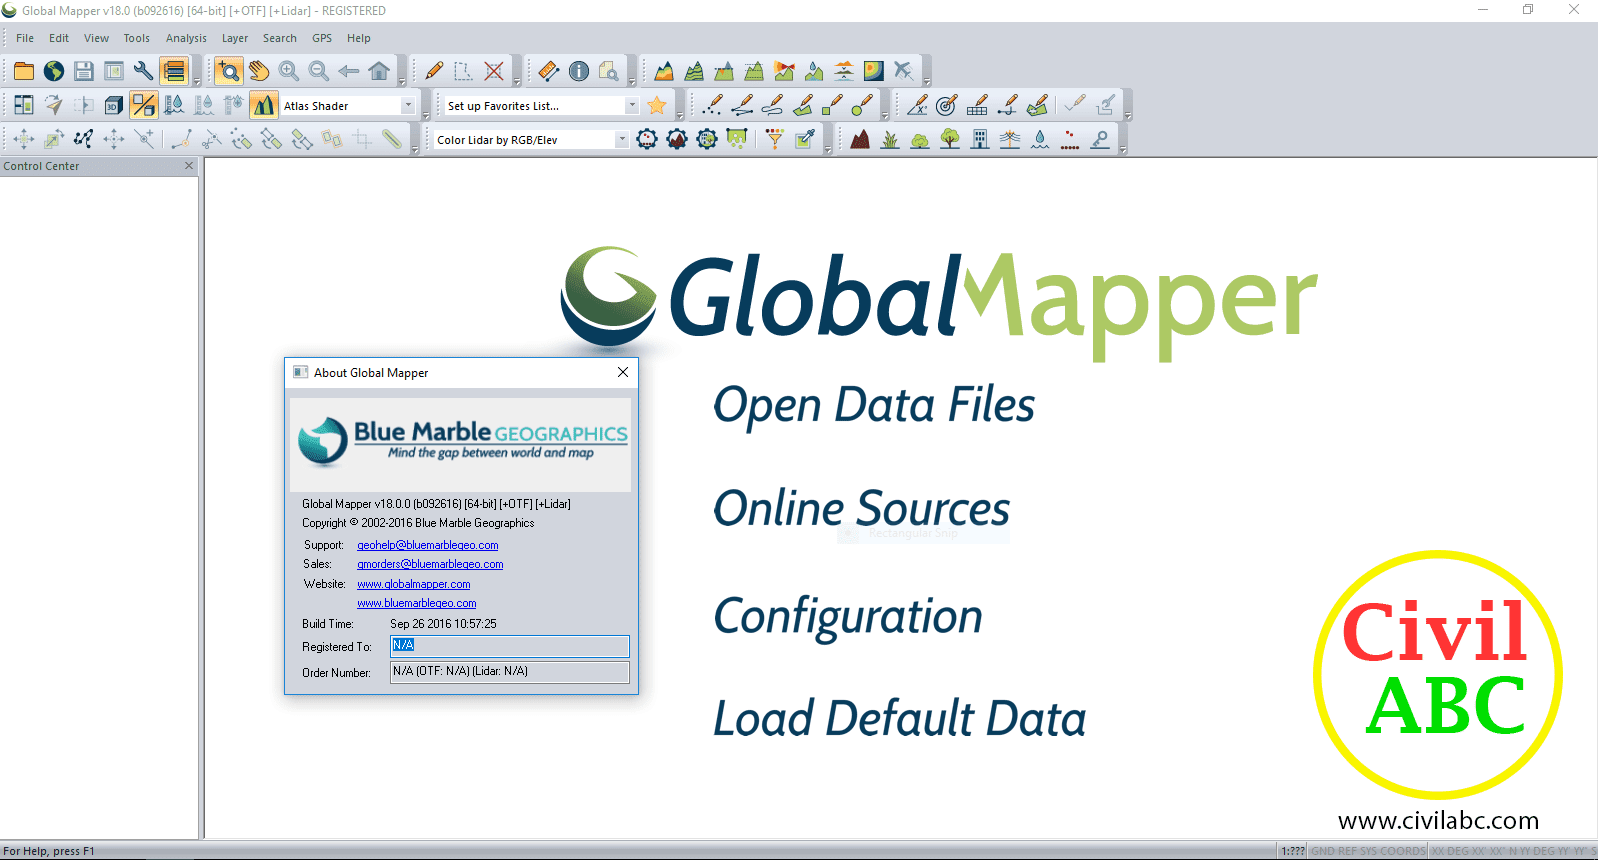Click the Lidar filter funnel icon
The height and width of the screenshot is (860, 1598).
775,139
